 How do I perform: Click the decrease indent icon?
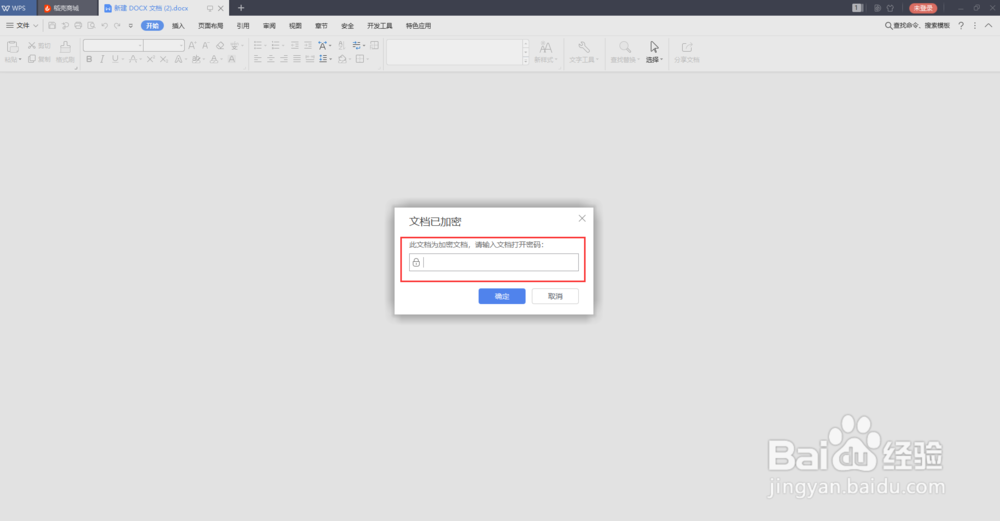[295, 45]
